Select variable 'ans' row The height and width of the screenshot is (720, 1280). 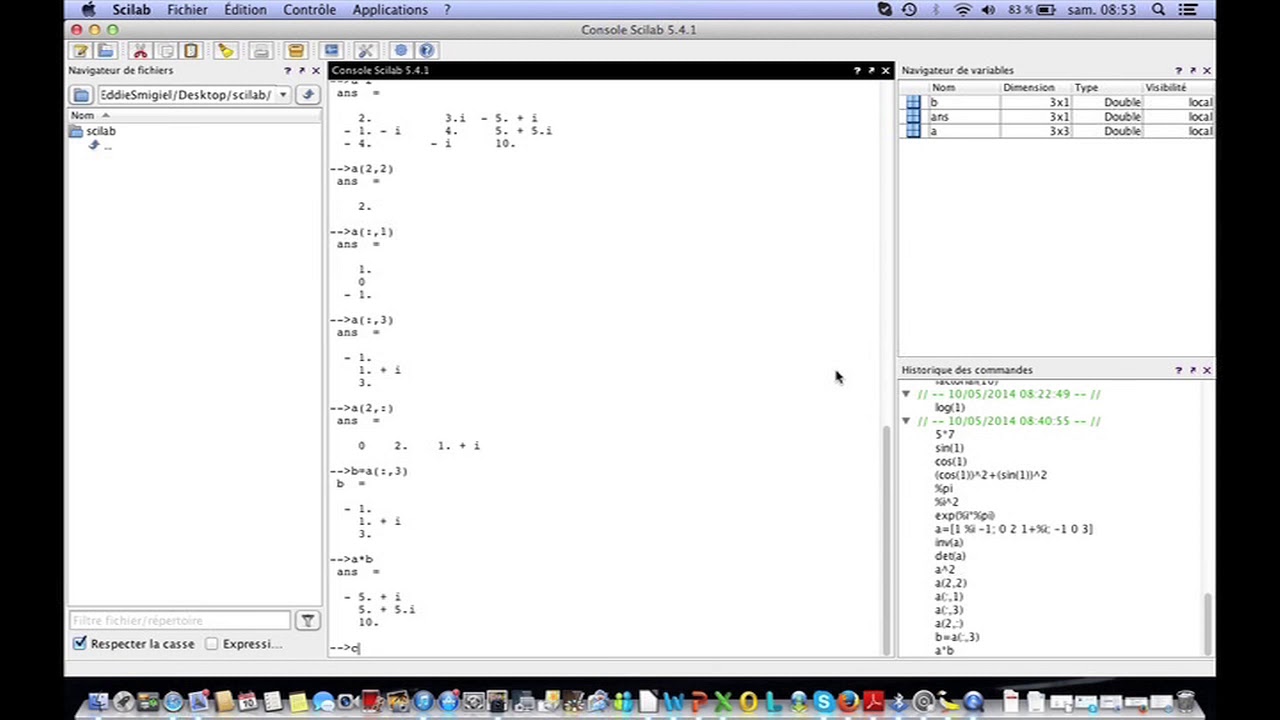pyautogui.click(x=1057, y=117)
